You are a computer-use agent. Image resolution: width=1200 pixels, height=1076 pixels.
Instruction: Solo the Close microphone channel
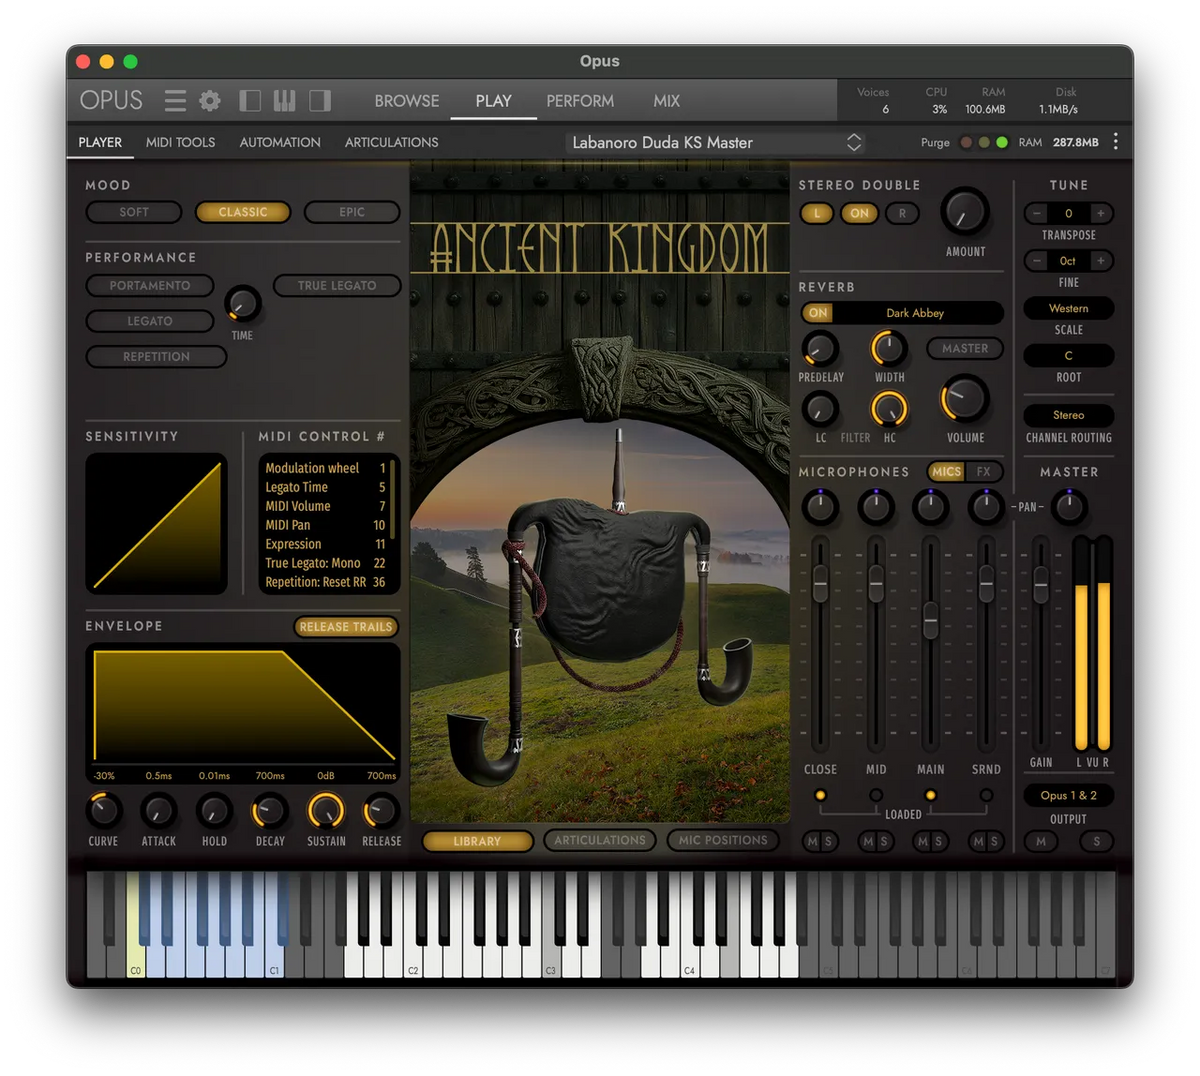(x=828, y=842)
